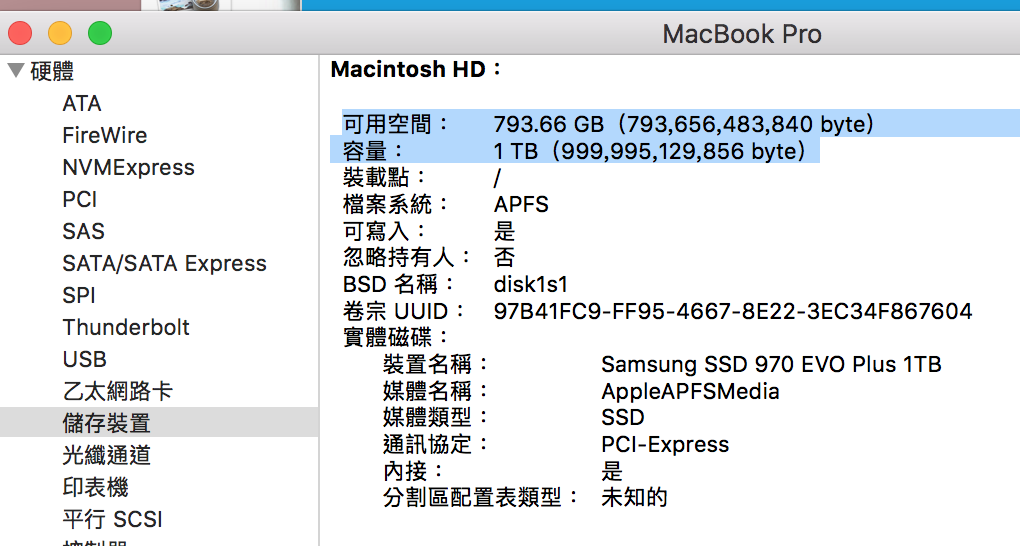This screenshot has width=1020, height=546.
Task: Open 乙太網路卡 ethernet card entry
Action: (118, 391)
